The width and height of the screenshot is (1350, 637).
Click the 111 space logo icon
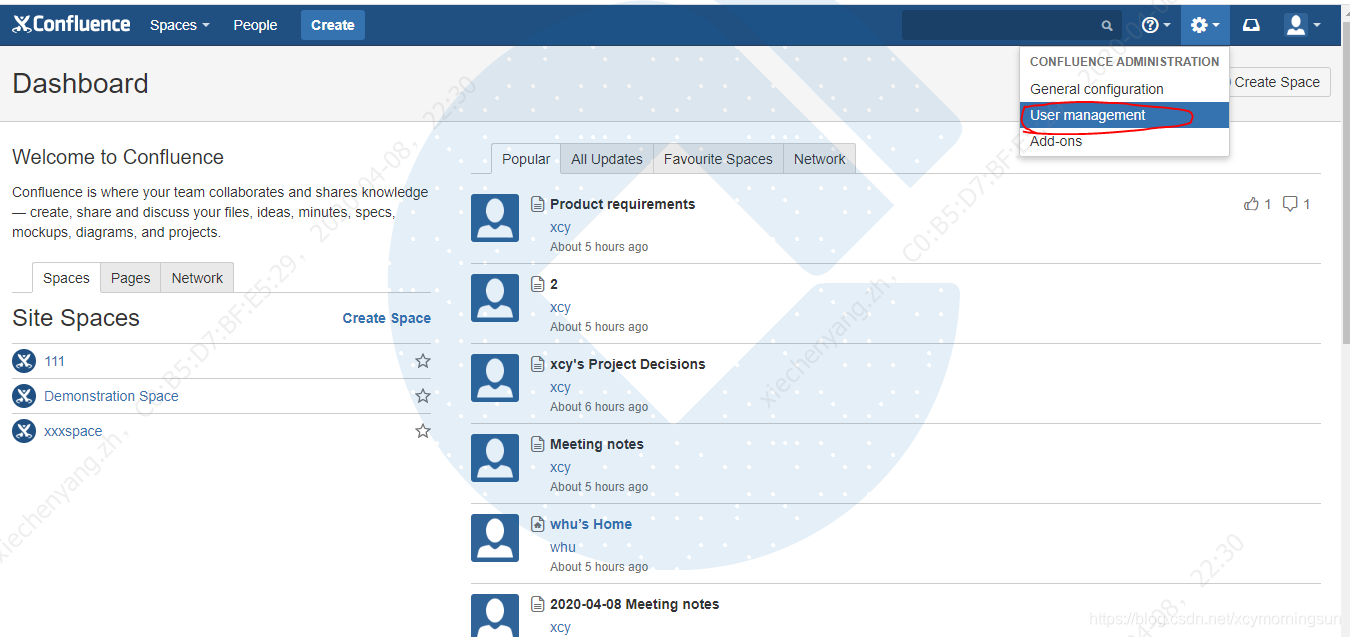(24, 361)
